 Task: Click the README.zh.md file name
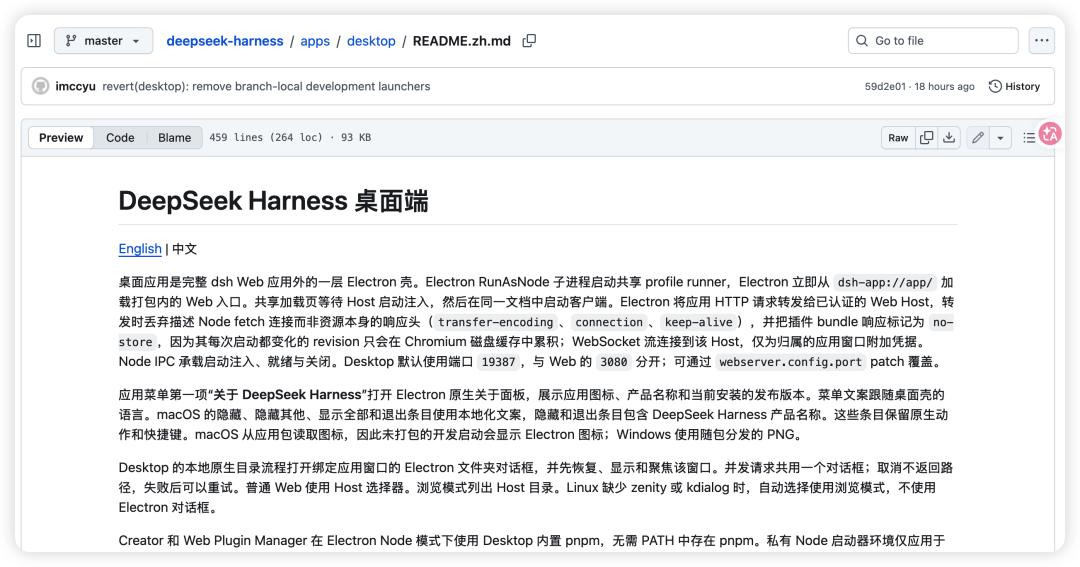[x=461, y=41]
